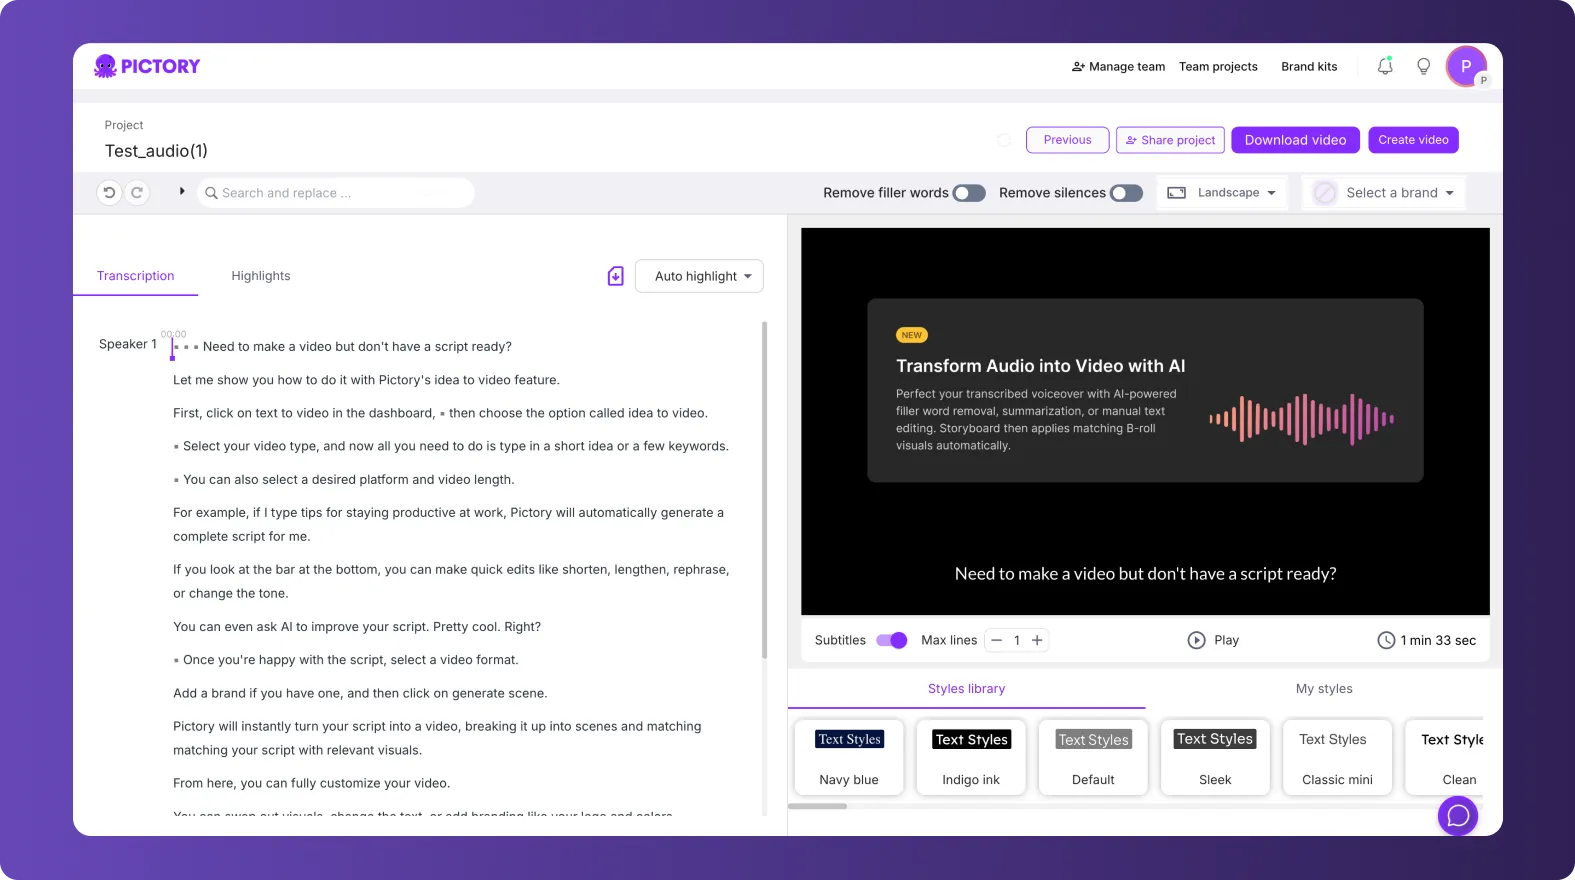Click the Pictory logo

coord(147,66)
